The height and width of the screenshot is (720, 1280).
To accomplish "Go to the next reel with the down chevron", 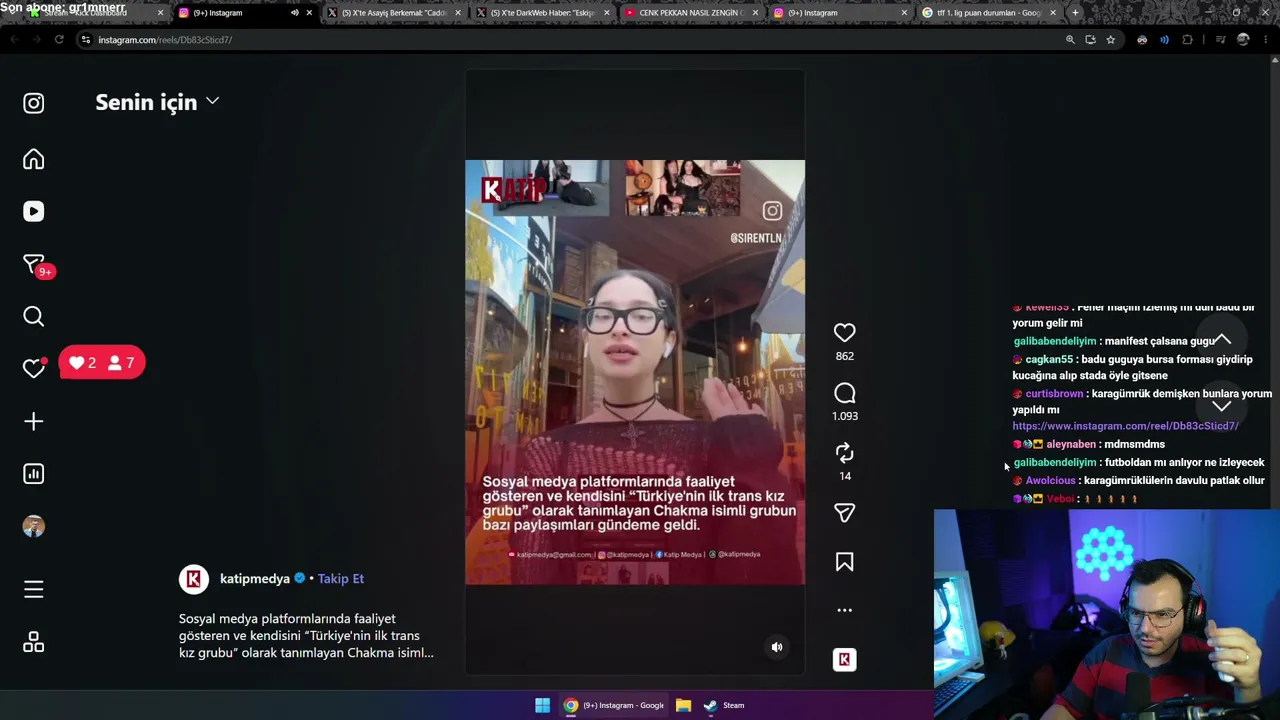I will click(x=1222, y=406).
